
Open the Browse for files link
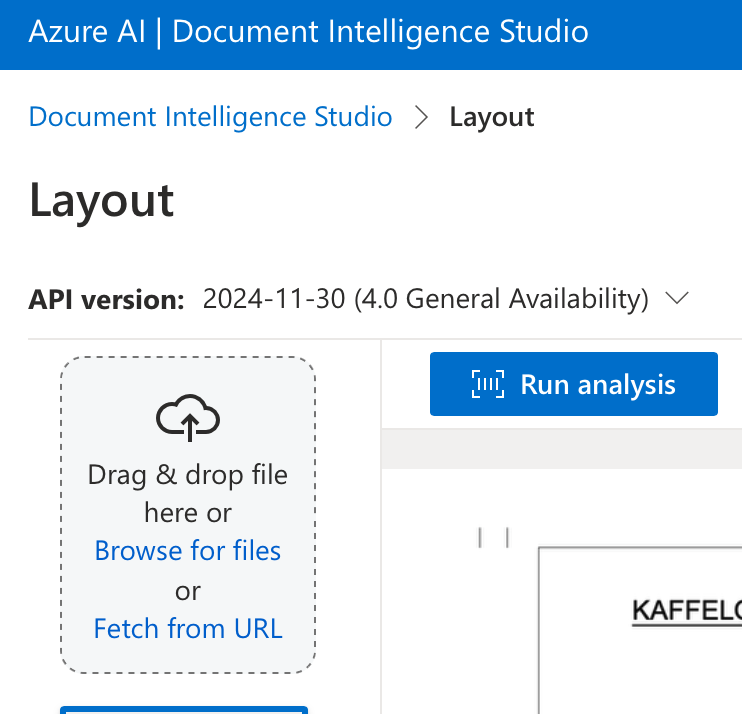coord(188,551)
